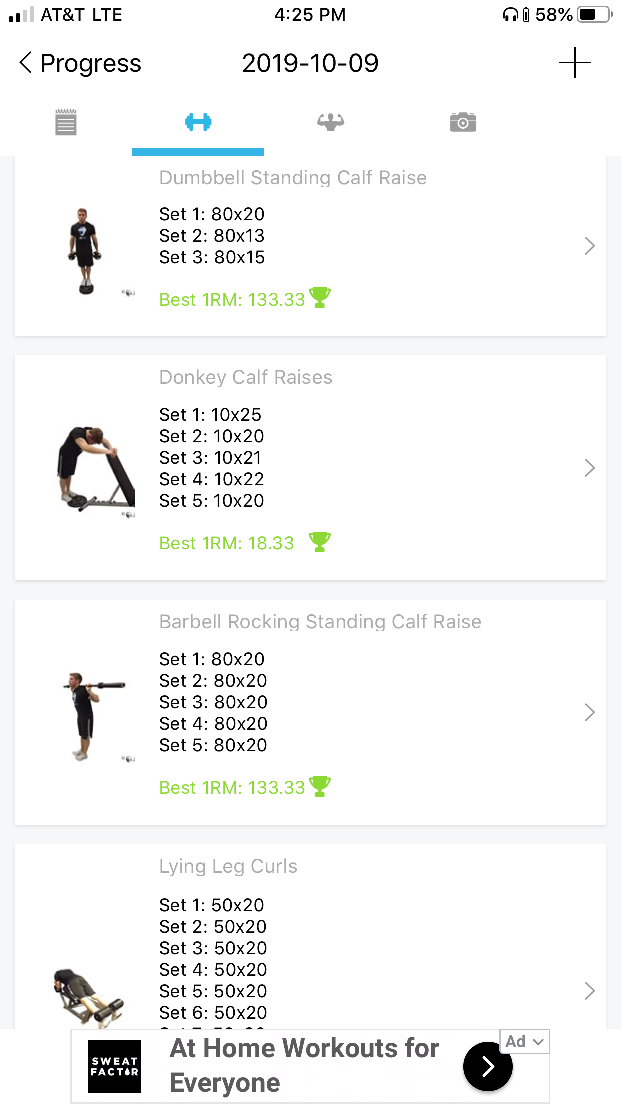This screenshot has height=1104, width=621.
Task: Open Lying Leg Curls details chevron
Action: pos(589,990)
